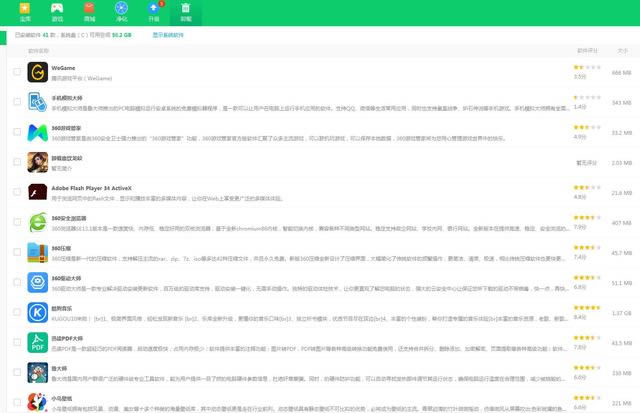Image resolution: width=640 pixels, height=413 pixels.
Task: Tick the 360压缩 checkbox
Action: (x=17, y=252)
